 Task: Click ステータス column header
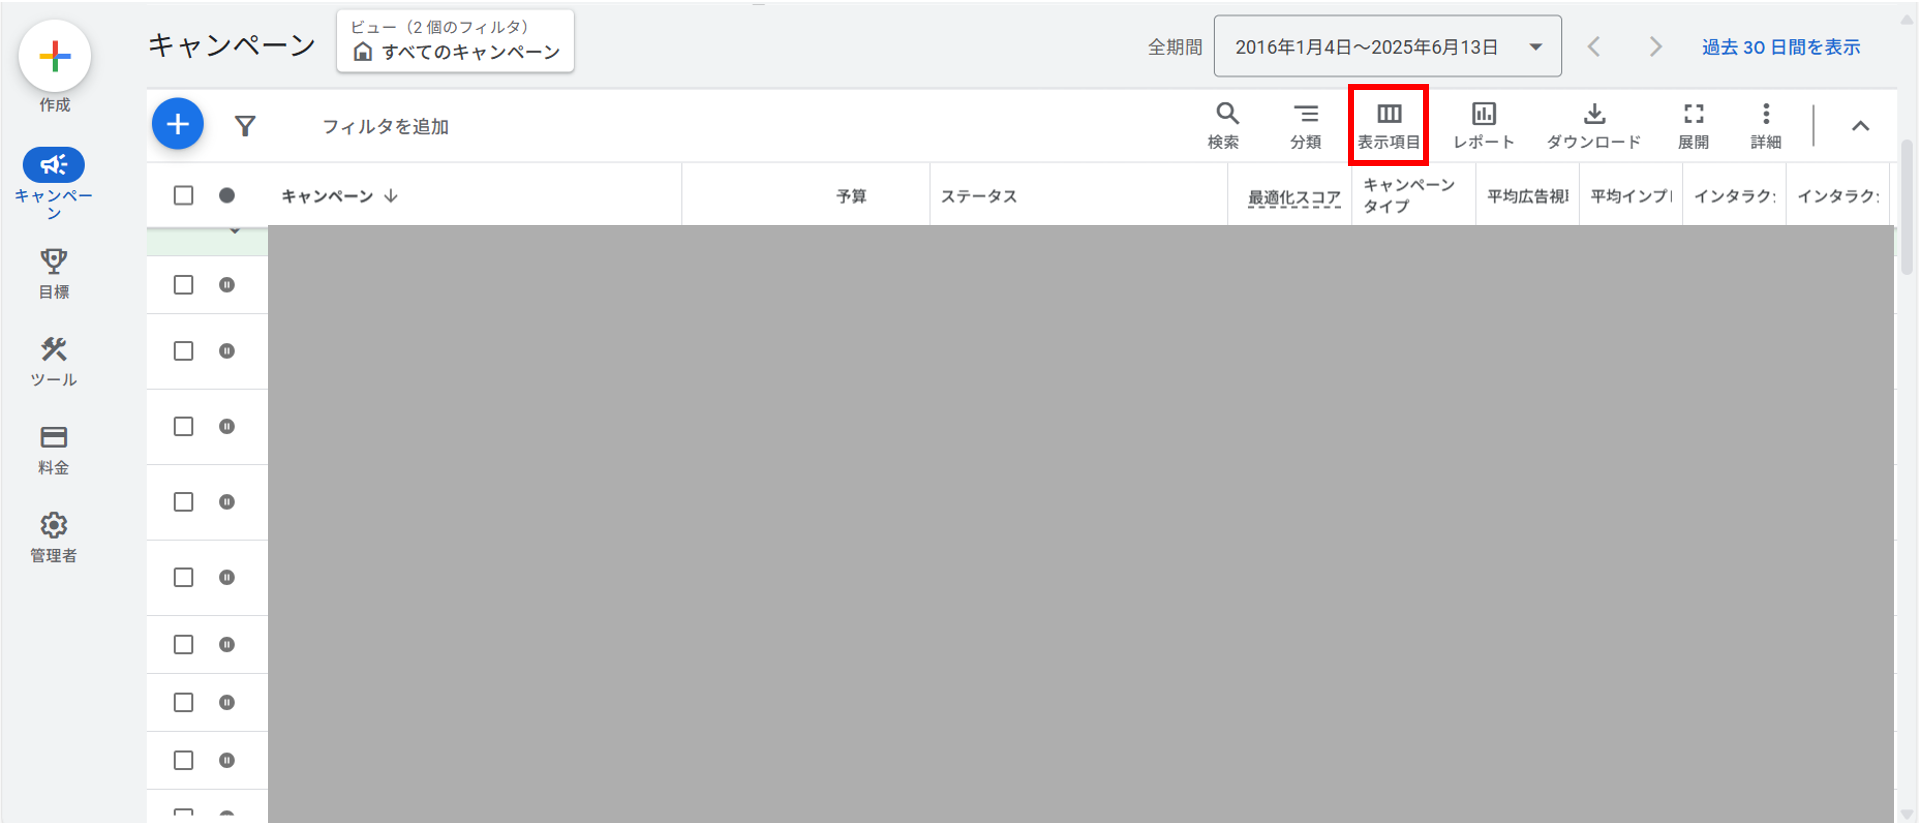tap(979, 196)
